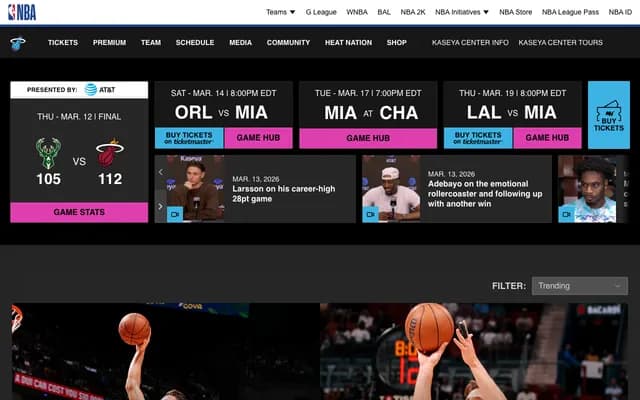Click the Miami Heat logo in navbar

pos(18,43)
